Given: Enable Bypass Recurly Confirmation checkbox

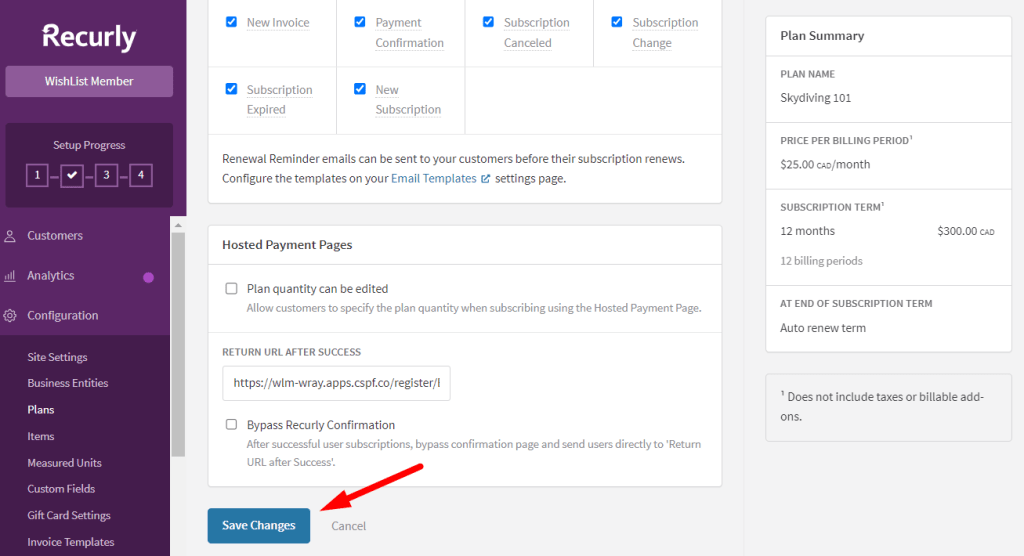Looking at the screenshot, I should coord(231,424).
